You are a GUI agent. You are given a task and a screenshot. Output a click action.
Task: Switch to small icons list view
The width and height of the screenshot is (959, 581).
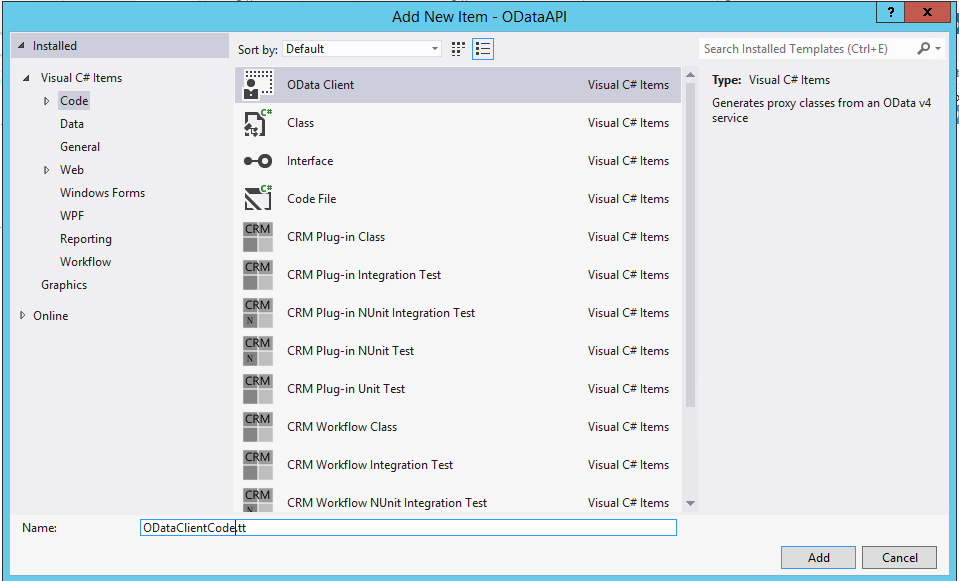(483, 49)
